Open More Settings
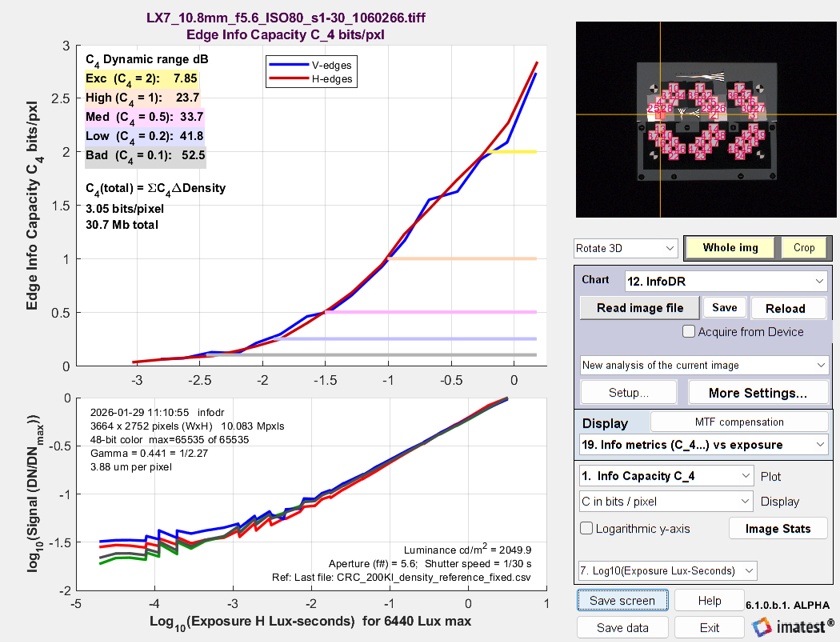 point(757,393)
